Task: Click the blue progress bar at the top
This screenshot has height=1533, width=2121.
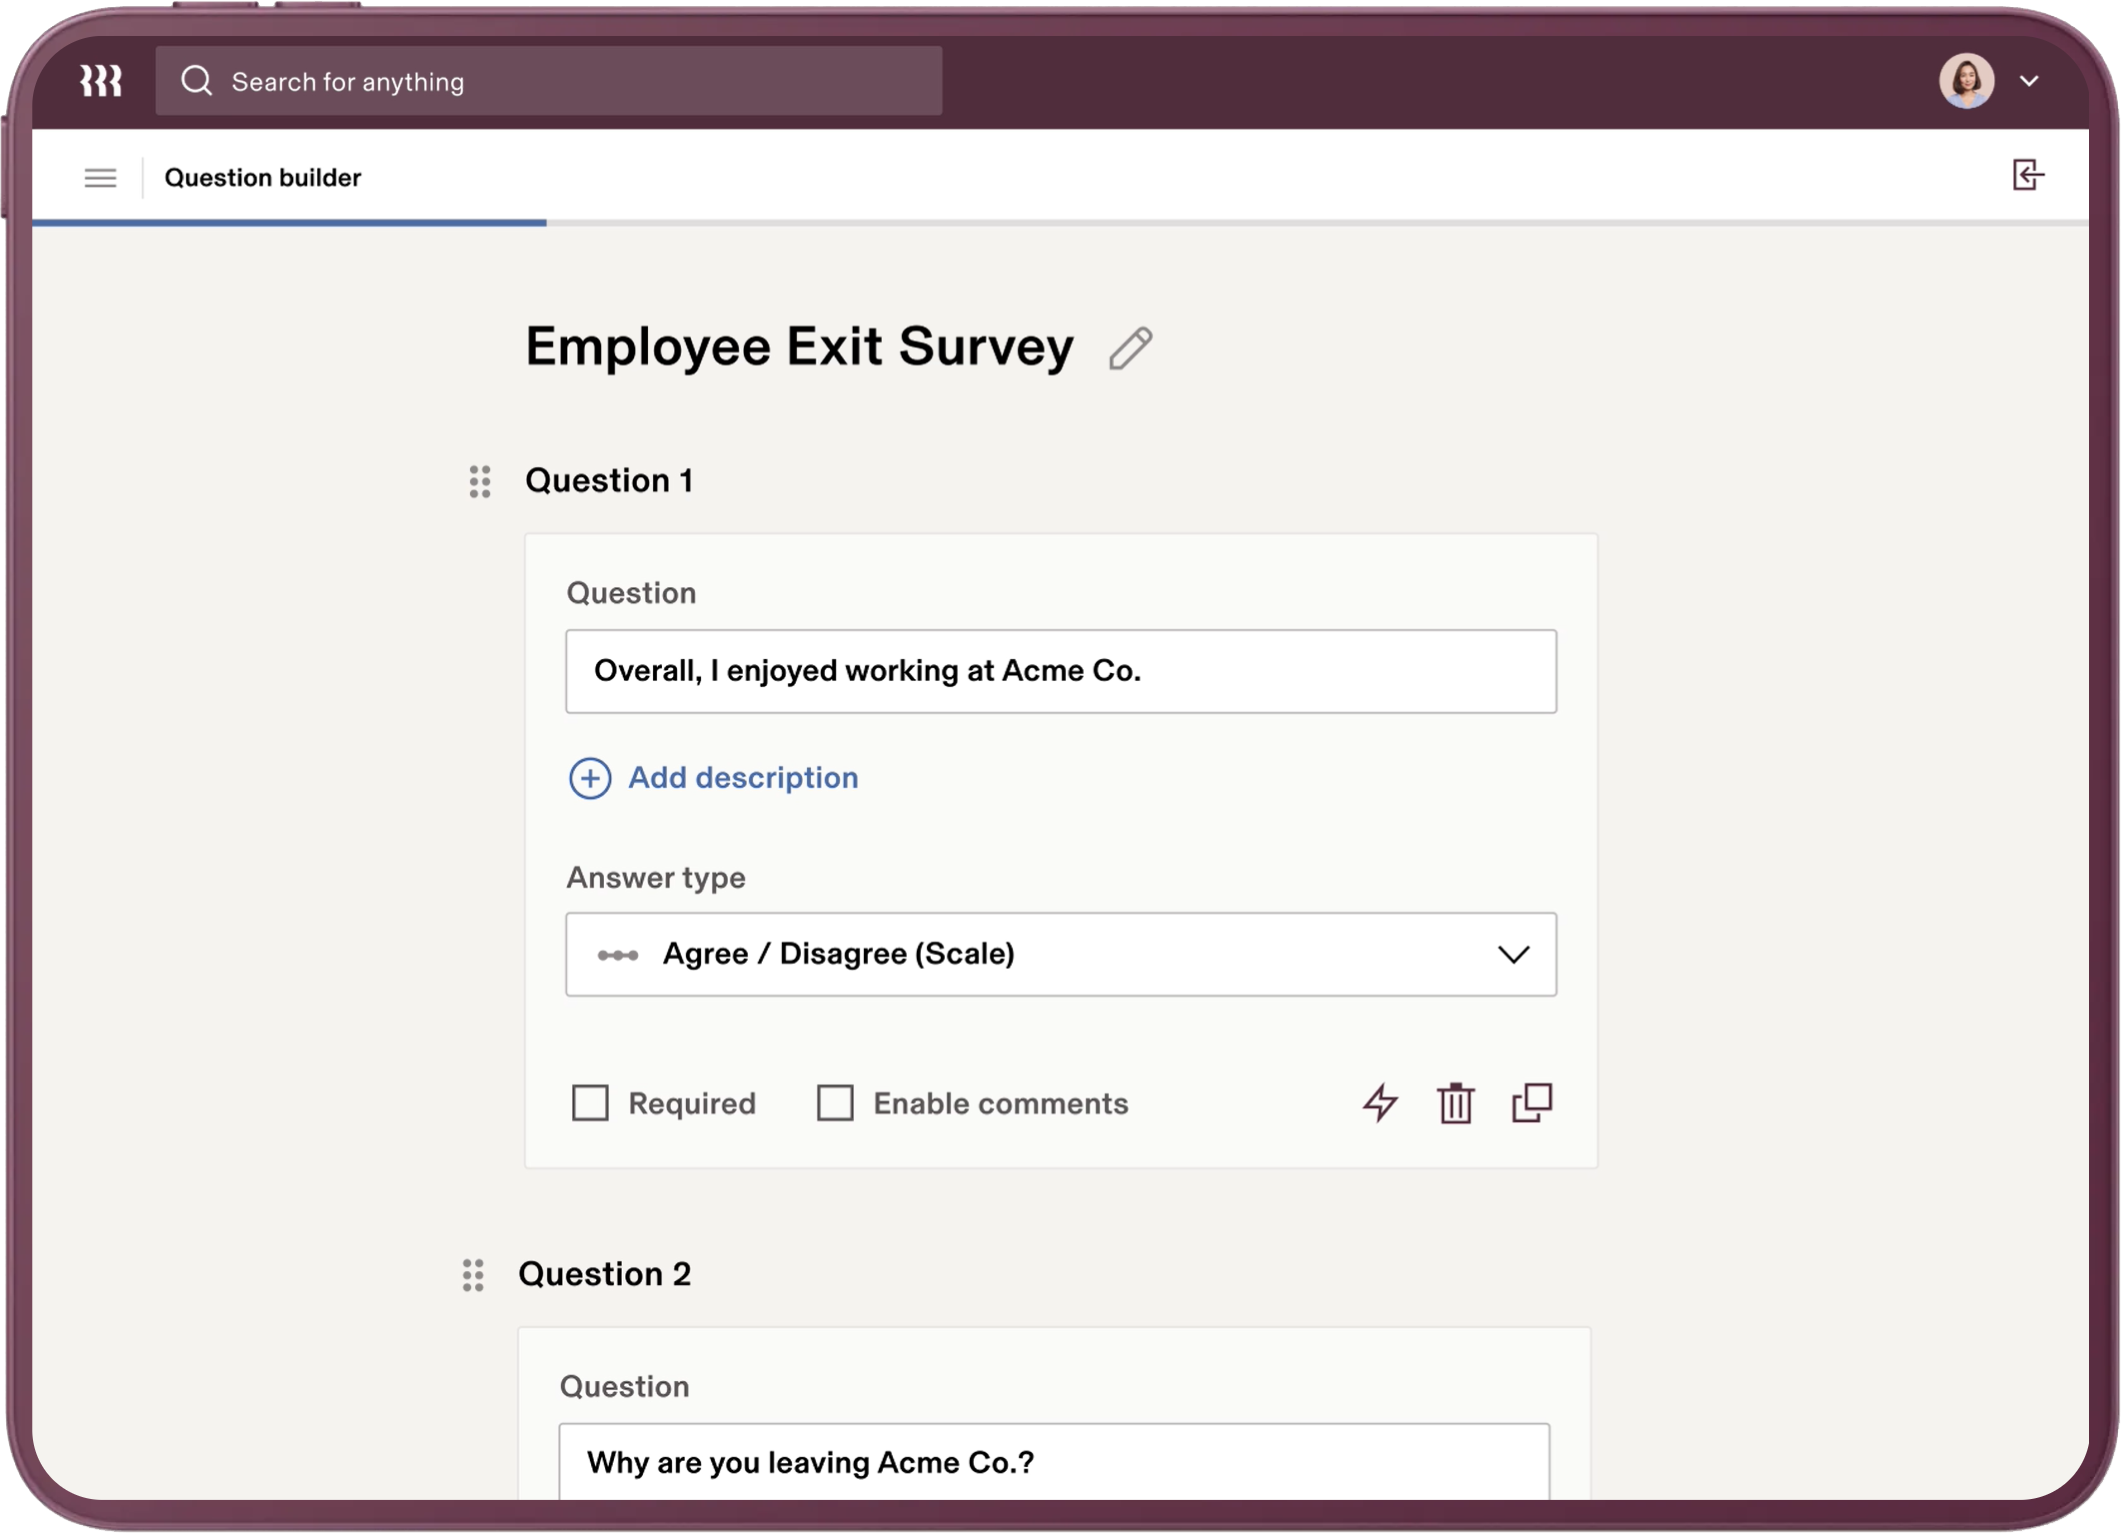Action: (x=290, y=222)
